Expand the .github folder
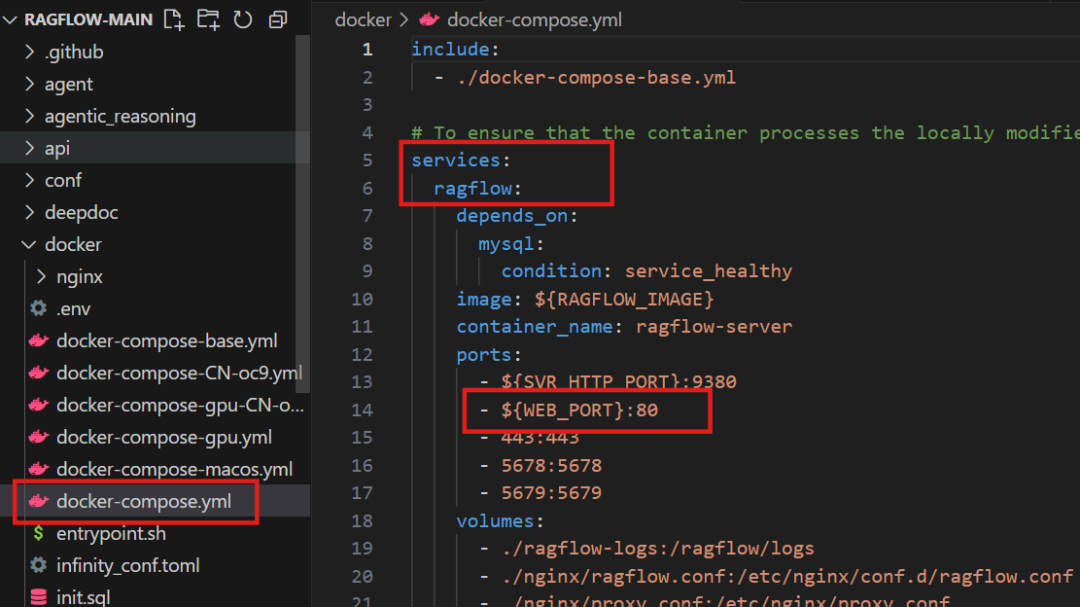 click(30, 52)
